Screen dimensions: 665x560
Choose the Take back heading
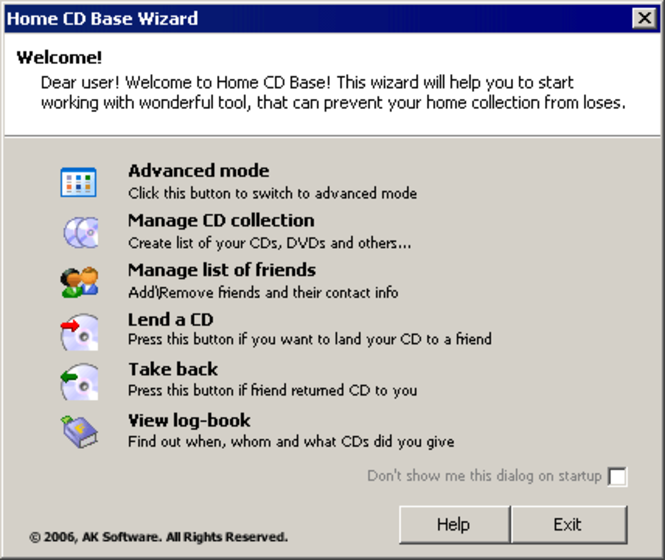[173, 369]
